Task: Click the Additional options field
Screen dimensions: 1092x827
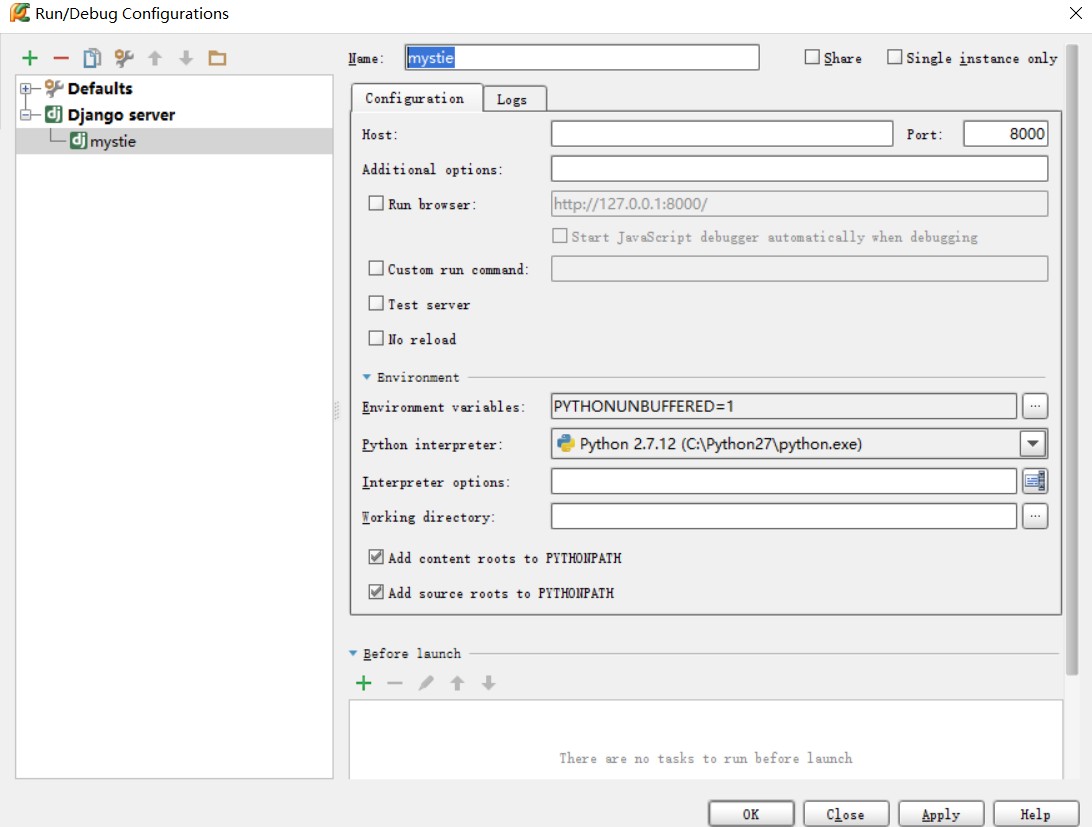Action: point(800,168)
